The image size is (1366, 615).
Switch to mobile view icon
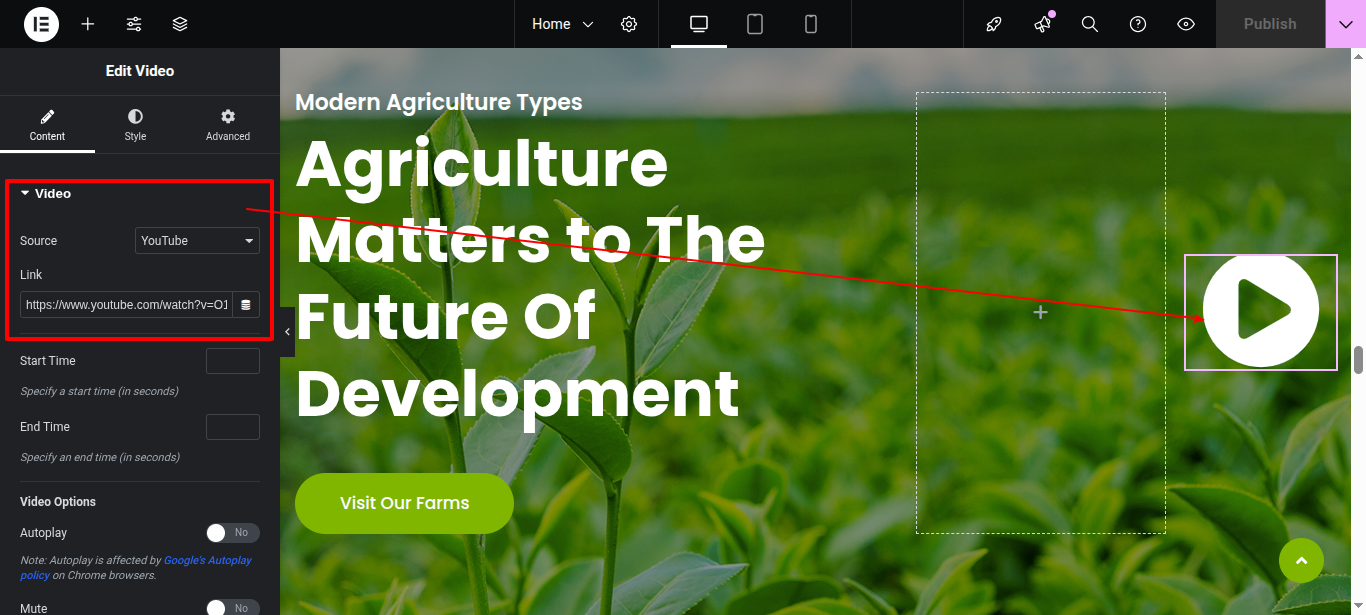pyautogui.click(x=811, y=24)
